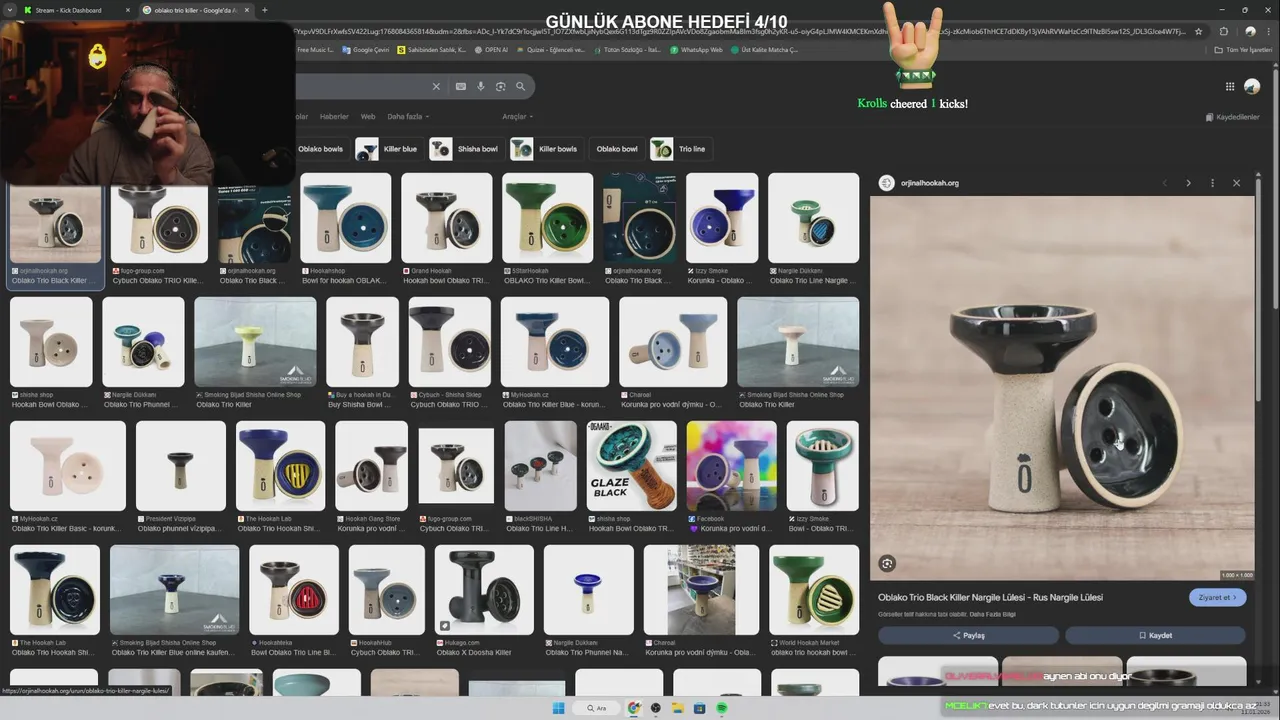Open Spotify from the taskbar
The width and height of the screenshot is (1280, 720).
pos(722,708)
